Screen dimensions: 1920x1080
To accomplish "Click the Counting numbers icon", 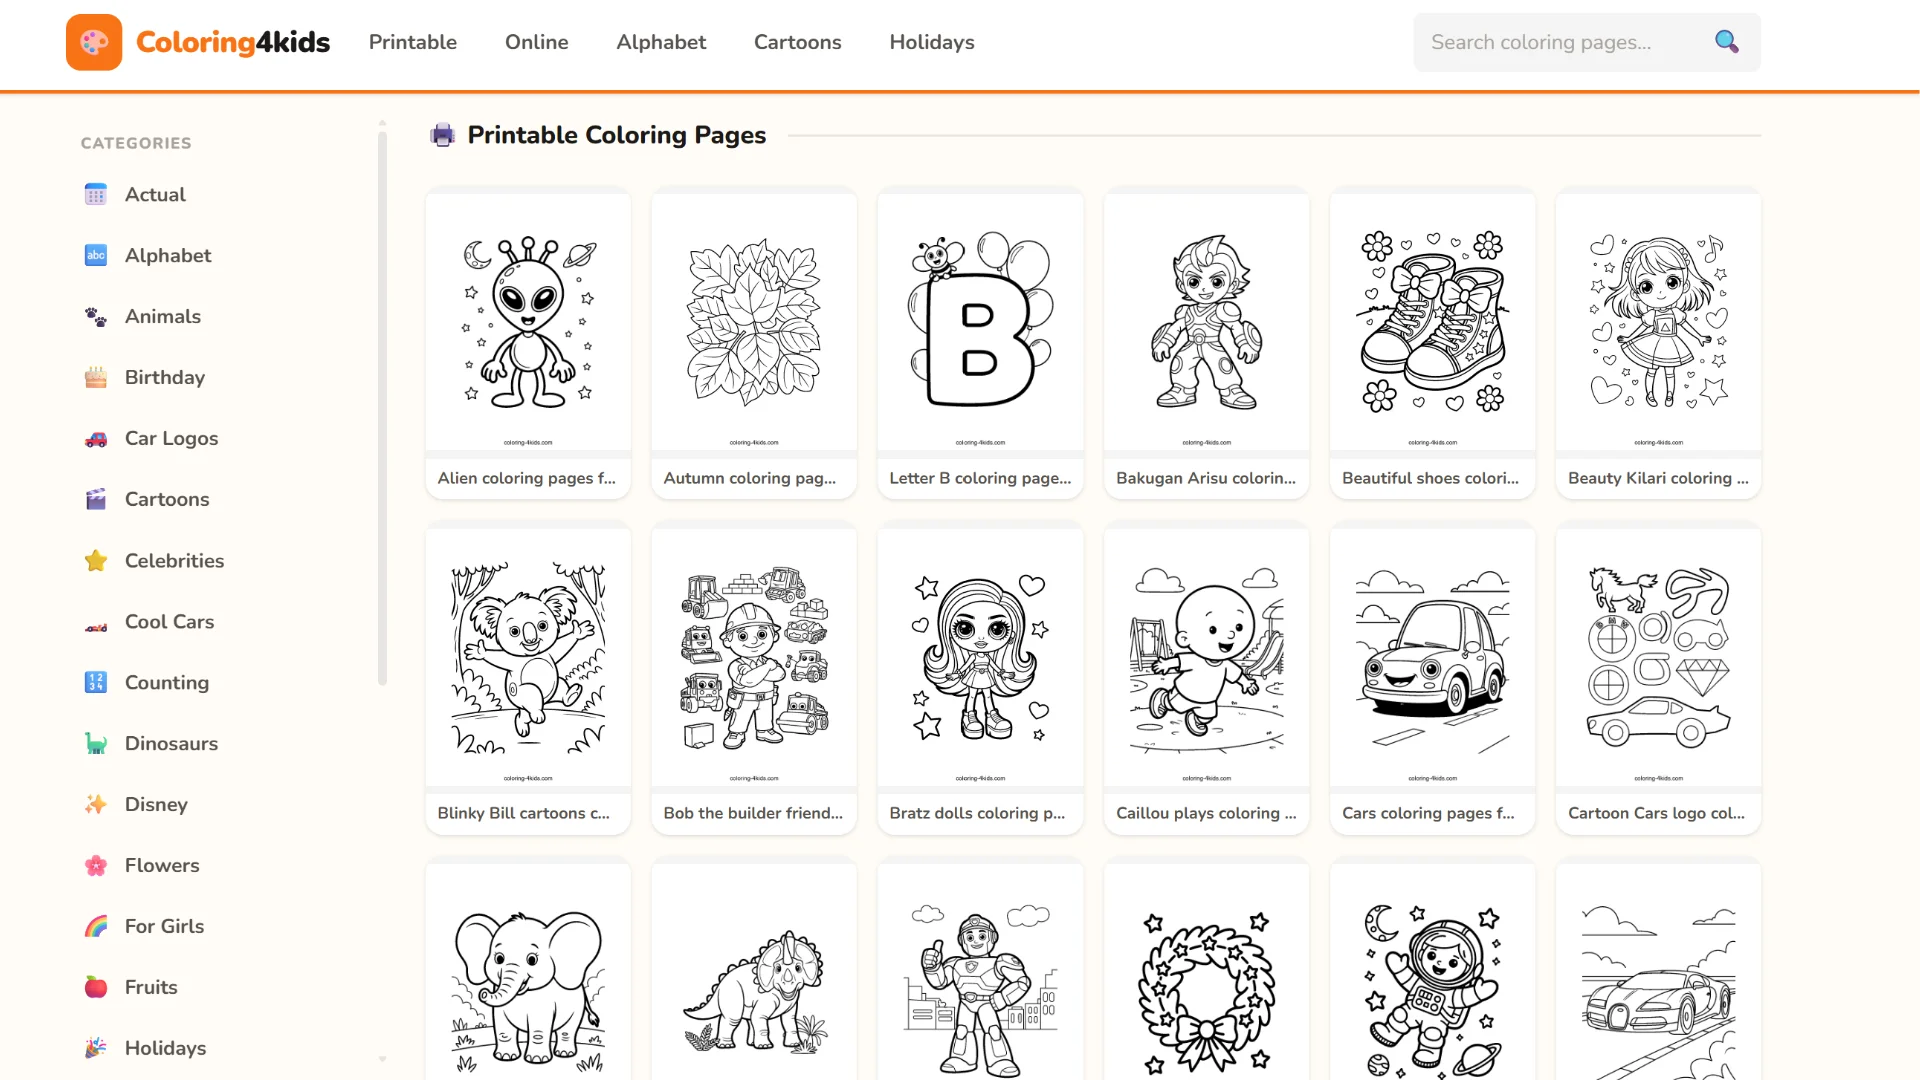I will [x=96, y=682].
